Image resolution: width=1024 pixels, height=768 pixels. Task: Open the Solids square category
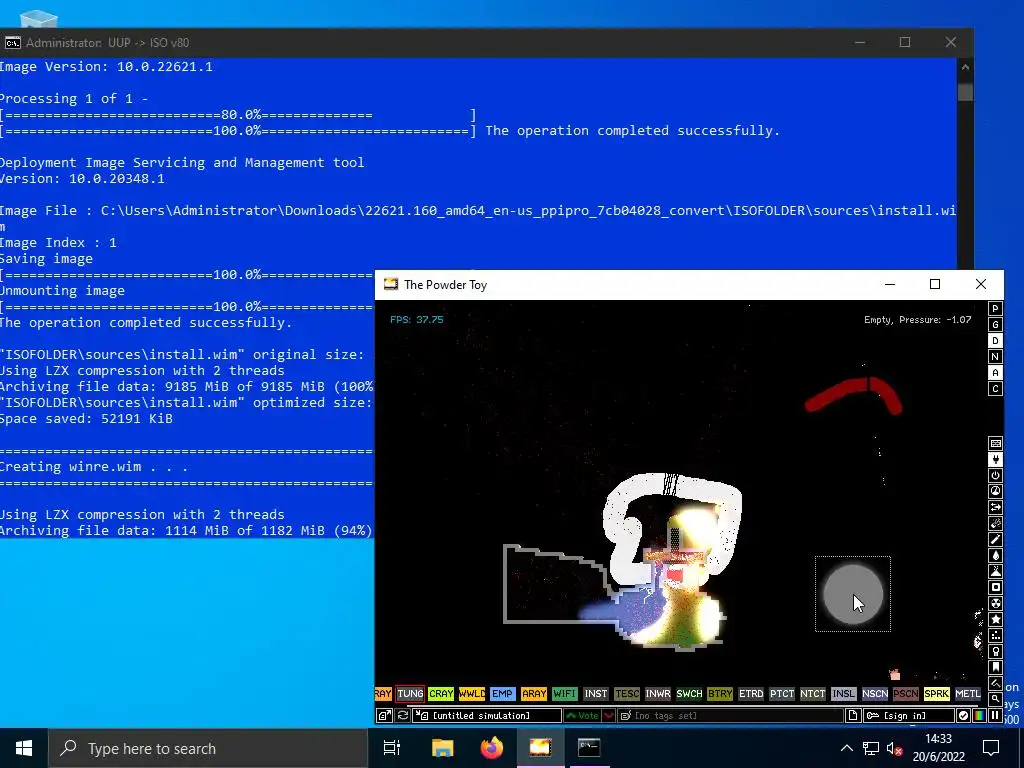click(x=995, y=587)
